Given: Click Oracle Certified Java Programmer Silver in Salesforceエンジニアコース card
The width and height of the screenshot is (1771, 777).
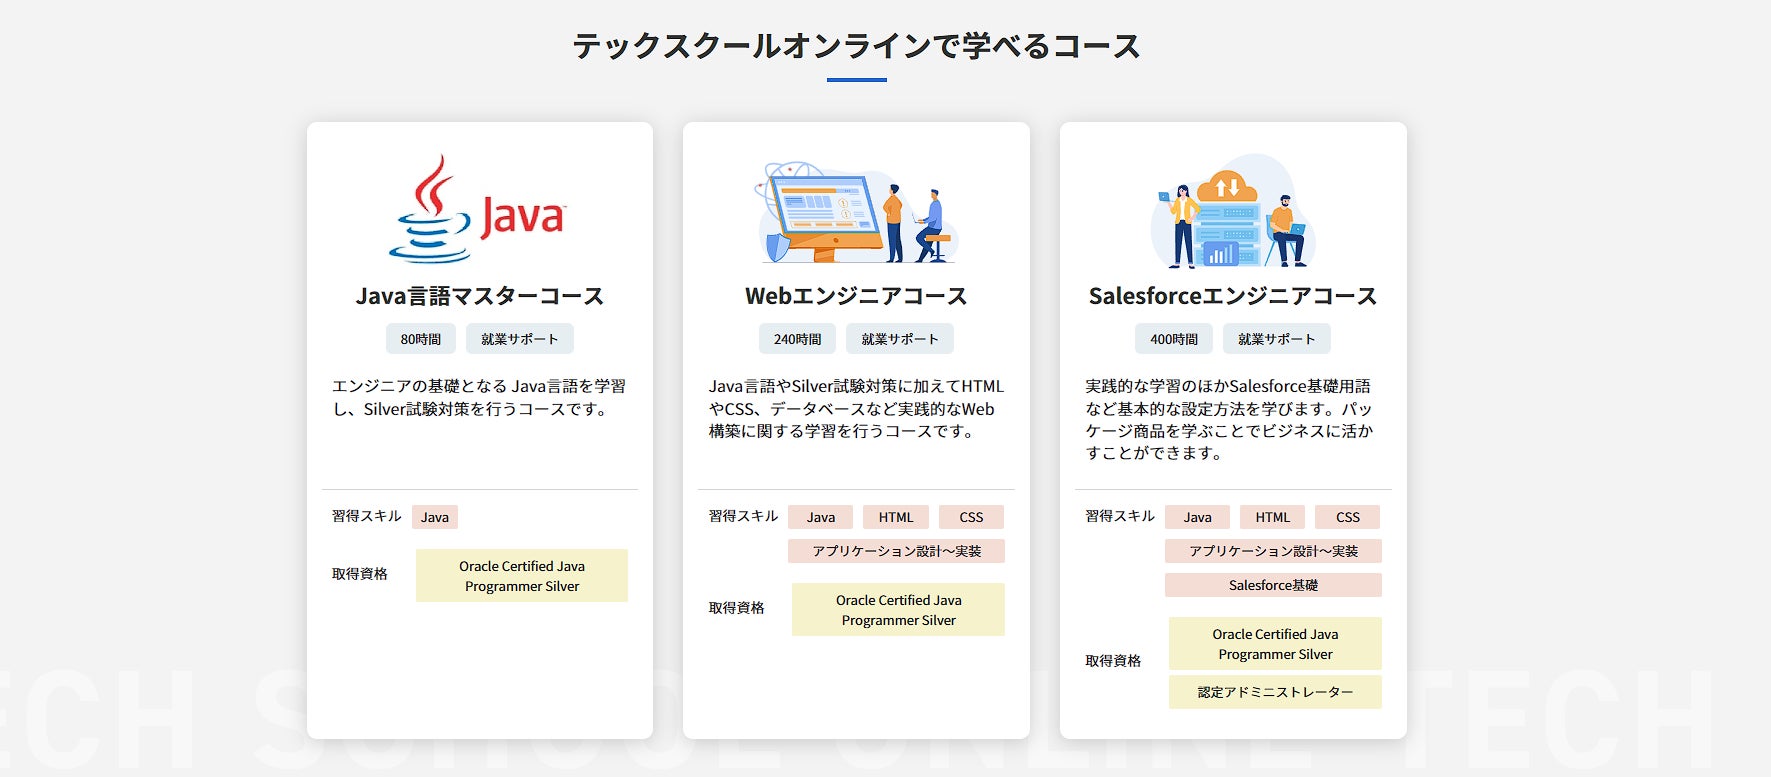Looking at the screenshot, I should click(1275, 644).
